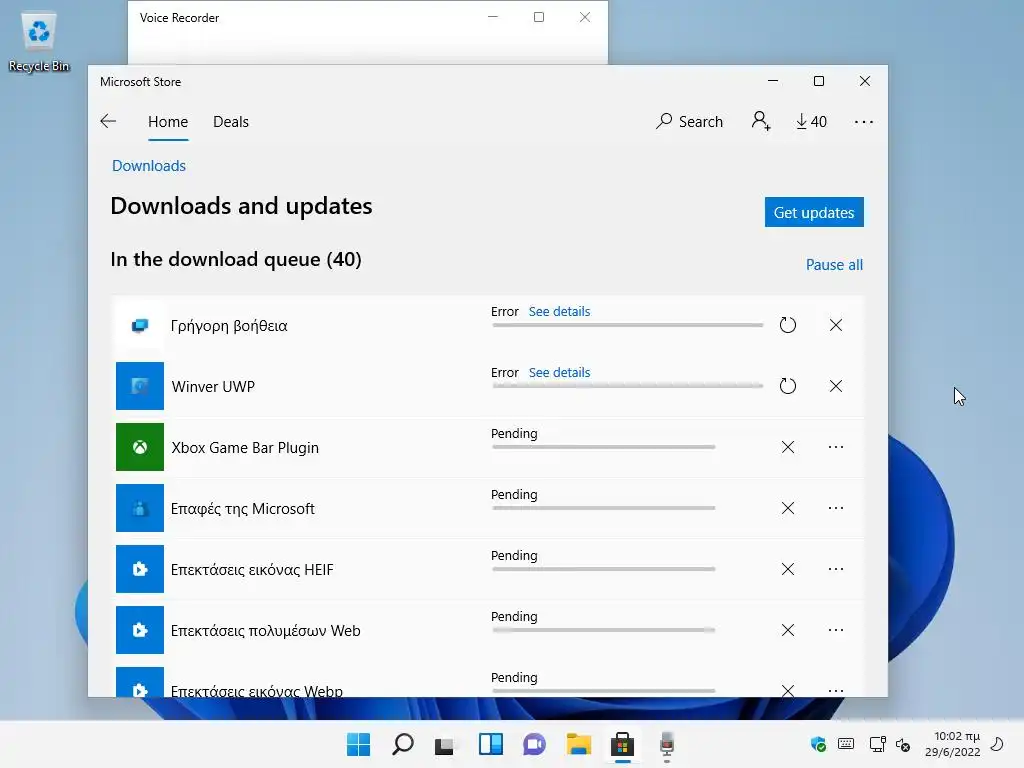Open the Windows Start menu
The height and width of the screenshot is (768, 1024).
[359, 744]
